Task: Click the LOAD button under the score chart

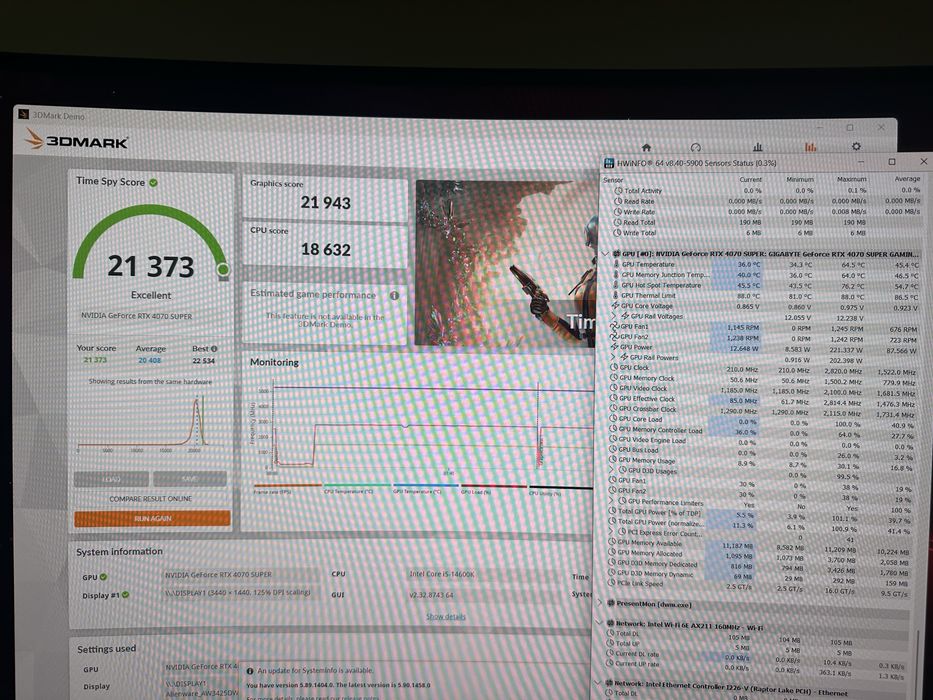Action: click(x=111, y=479)
